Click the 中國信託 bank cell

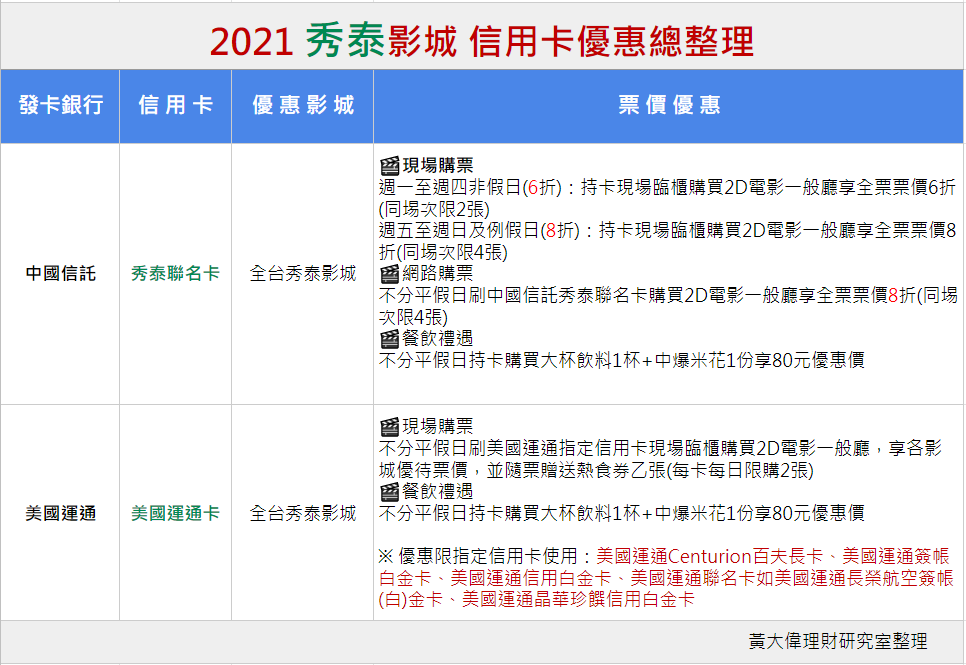(x=60, y=274)
